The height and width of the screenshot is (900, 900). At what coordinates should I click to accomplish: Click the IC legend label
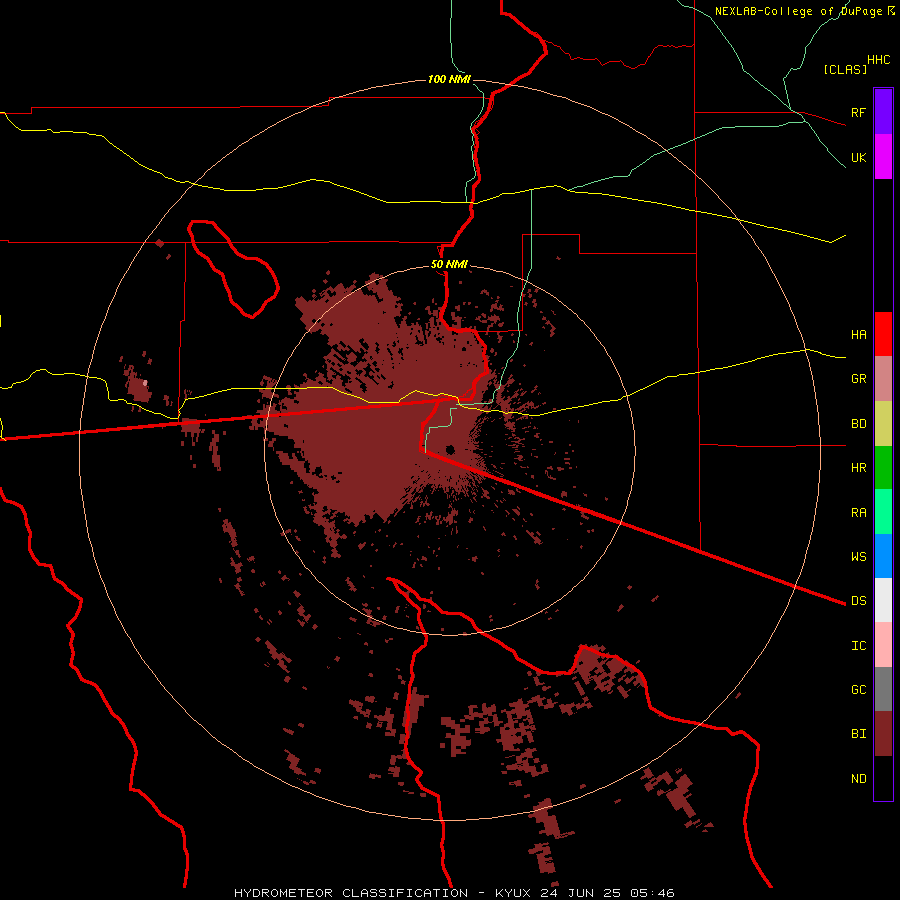coord(859,646)
